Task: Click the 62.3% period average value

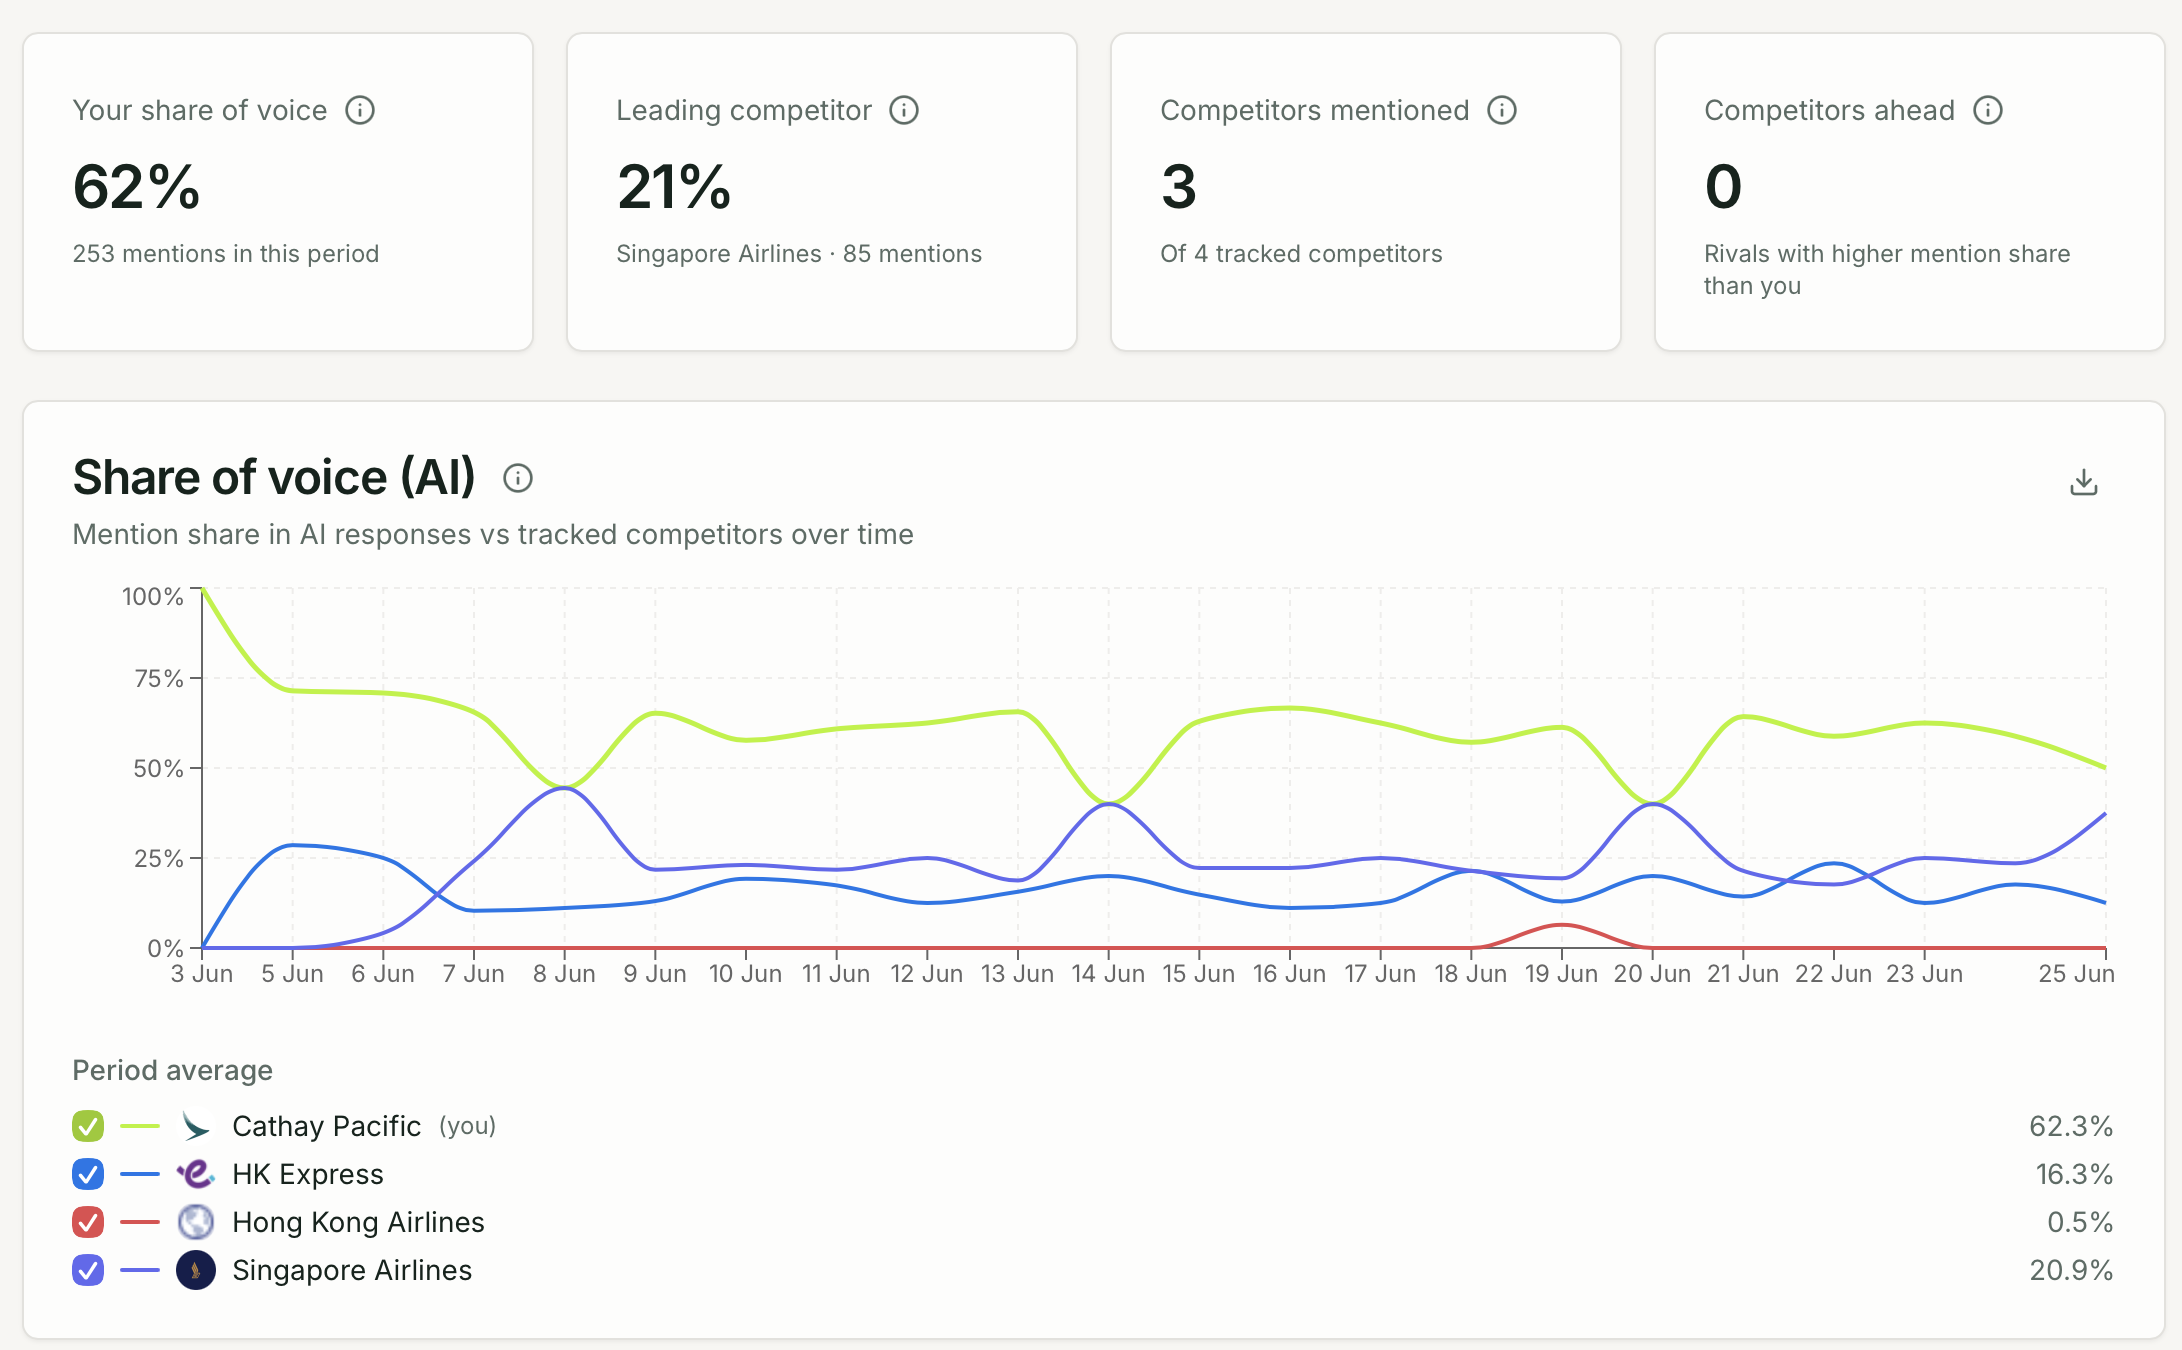Action: pos(2071,1126)
